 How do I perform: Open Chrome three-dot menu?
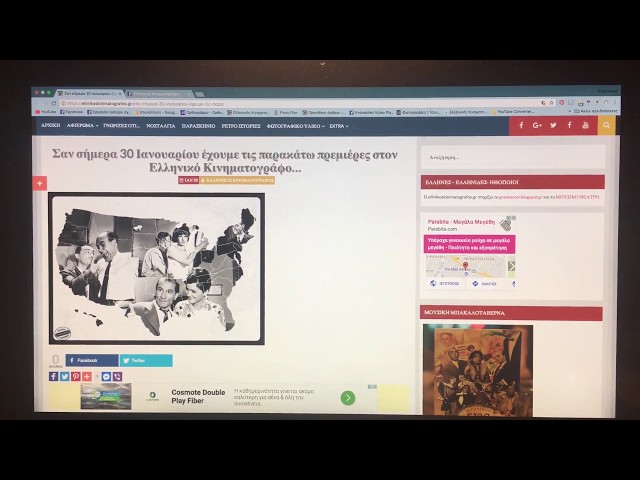(615, 102)
